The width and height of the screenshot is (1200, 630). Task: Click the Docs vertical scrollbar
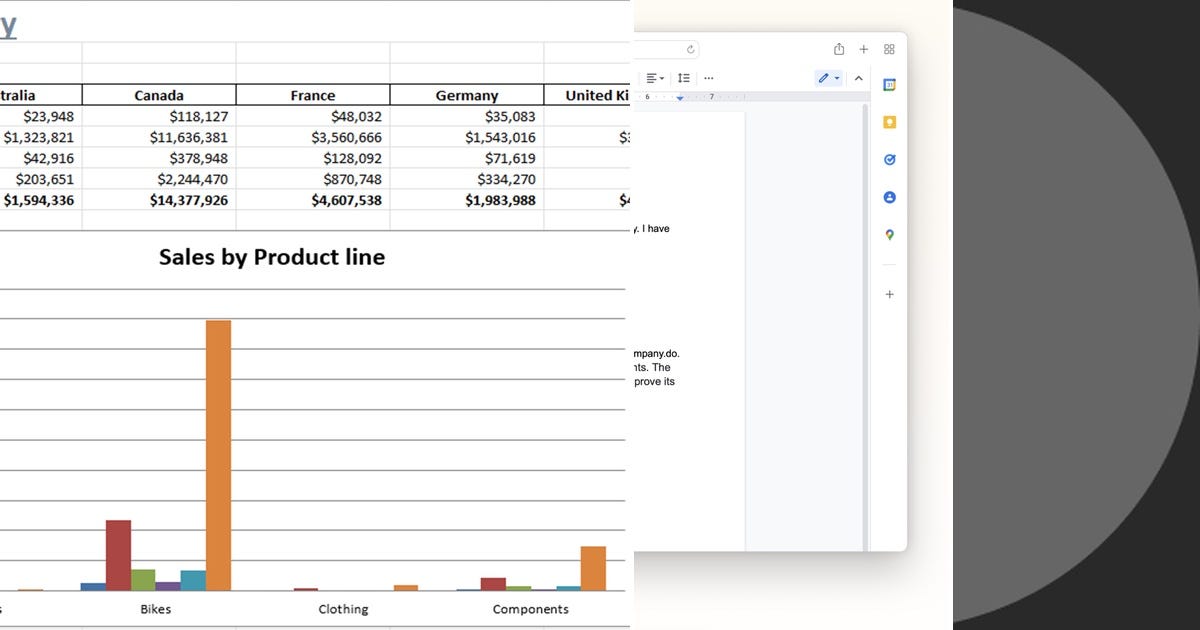click(x=866, y=325)
